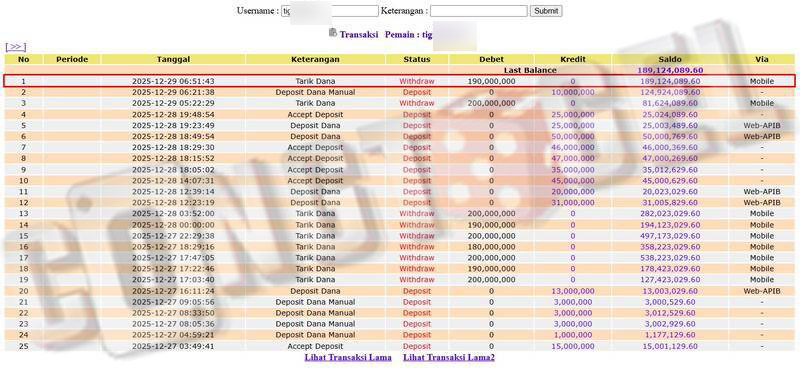Click the Kredit column header
This screenshot has width=800, height=379.
[572, 59]
